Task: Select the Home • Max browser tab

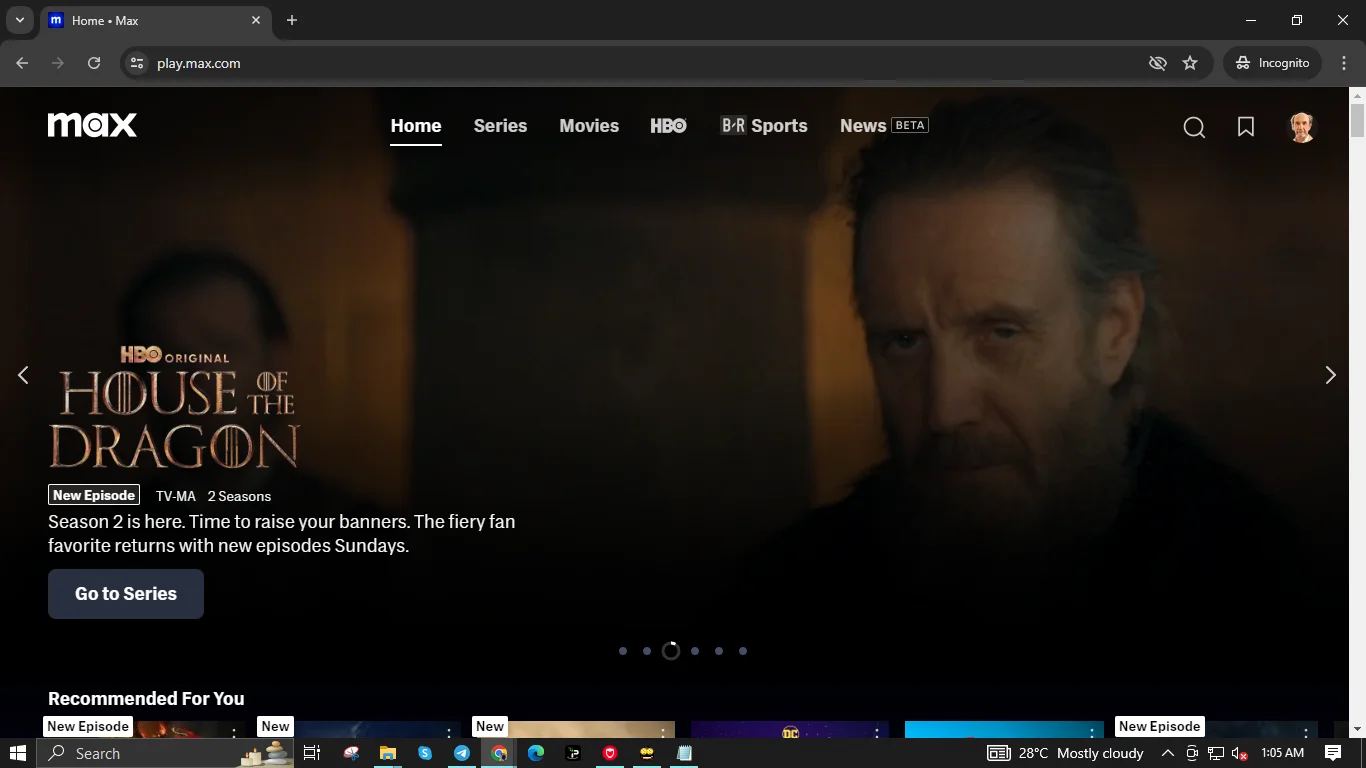Action: [x=155, y=20]
